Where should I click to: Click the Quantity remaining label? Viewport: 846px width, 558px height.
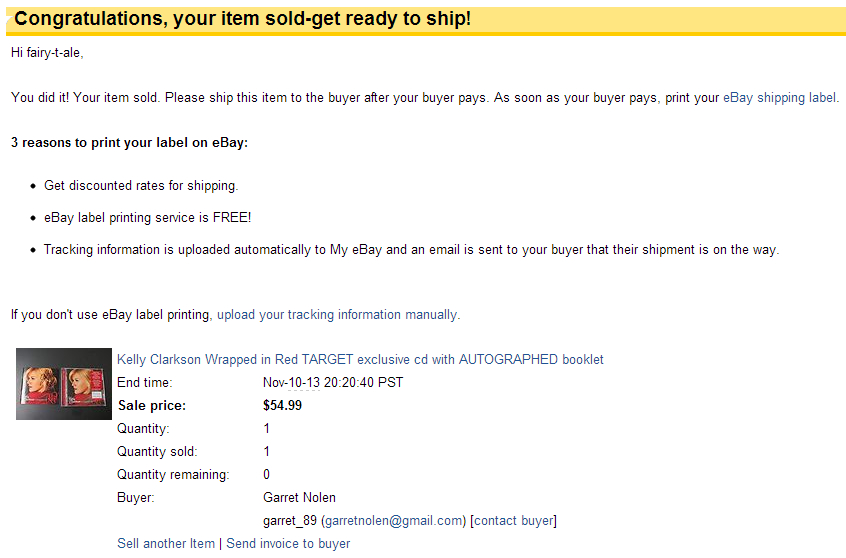pyautogui.click(x=173, y=475)
